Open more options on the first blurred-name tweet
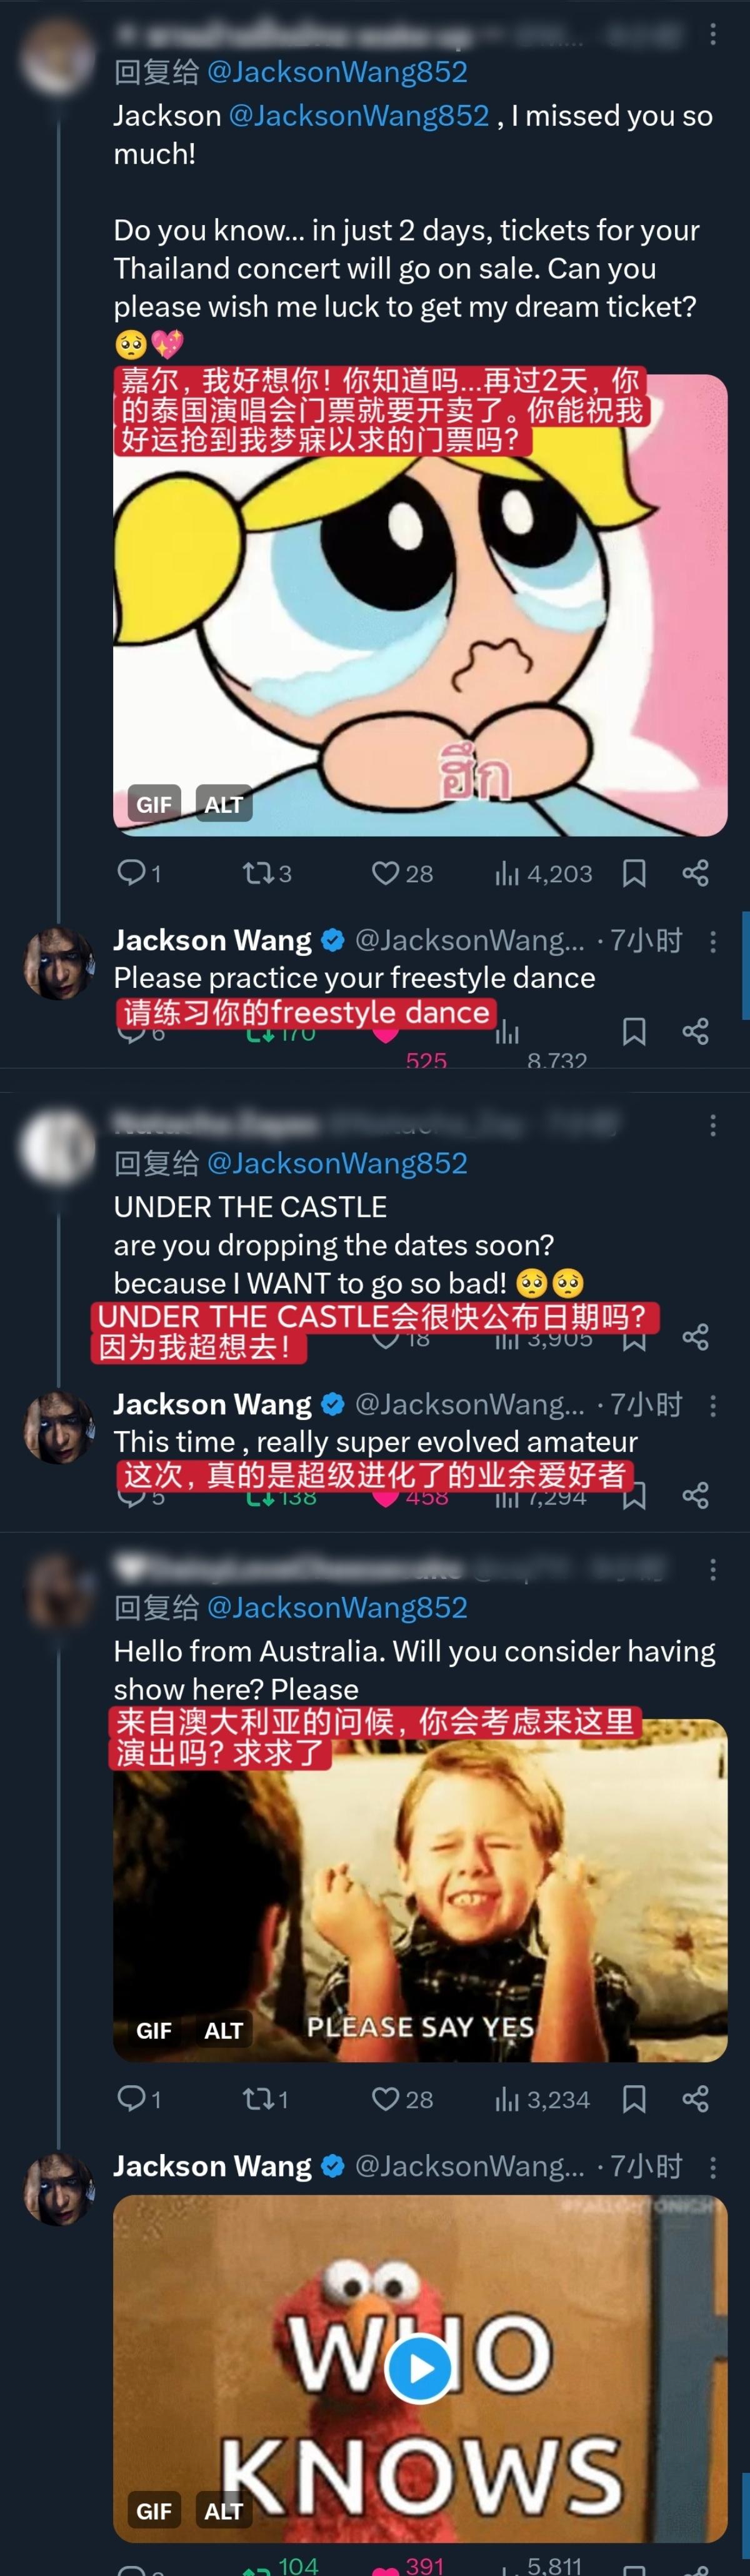The height and width of the screenshot is (2576, 750). coord(713,35)
